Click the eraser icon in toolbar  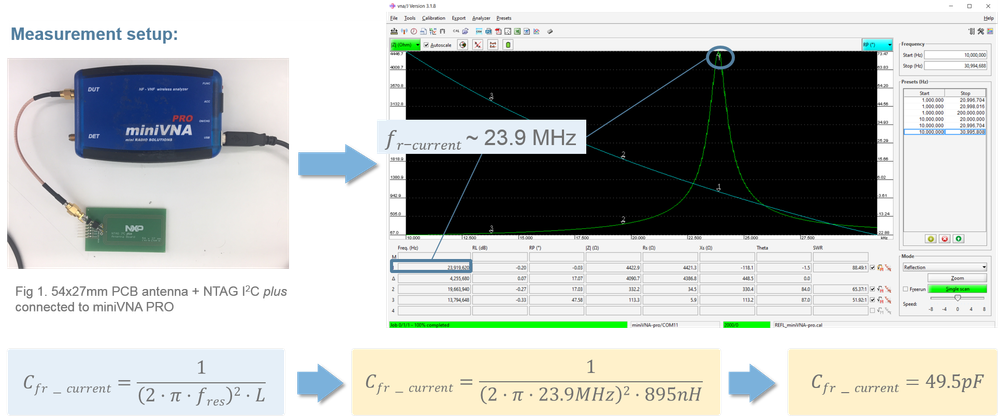coord(550,31)
